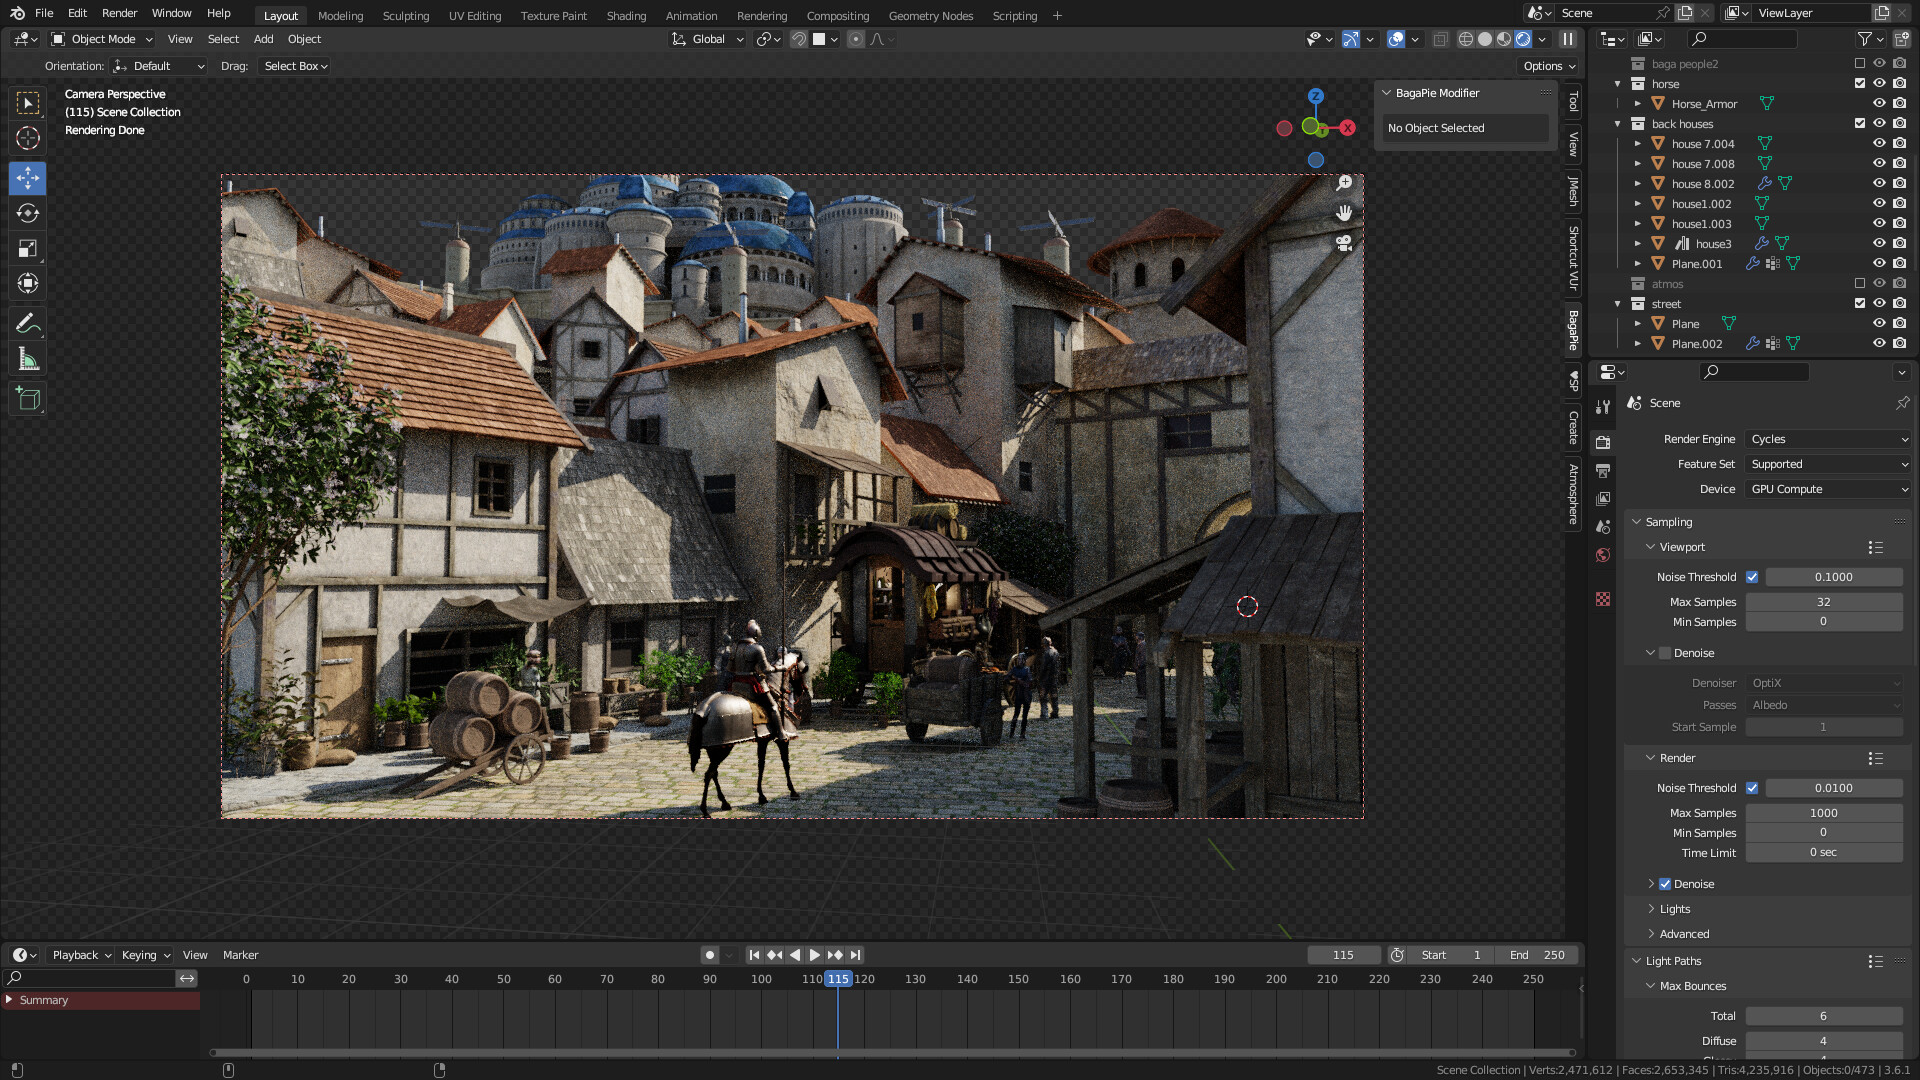Uncheck Viewport Noise Threshold checkbox
The image size is (1920, 1080).
tap(1752, 577)
